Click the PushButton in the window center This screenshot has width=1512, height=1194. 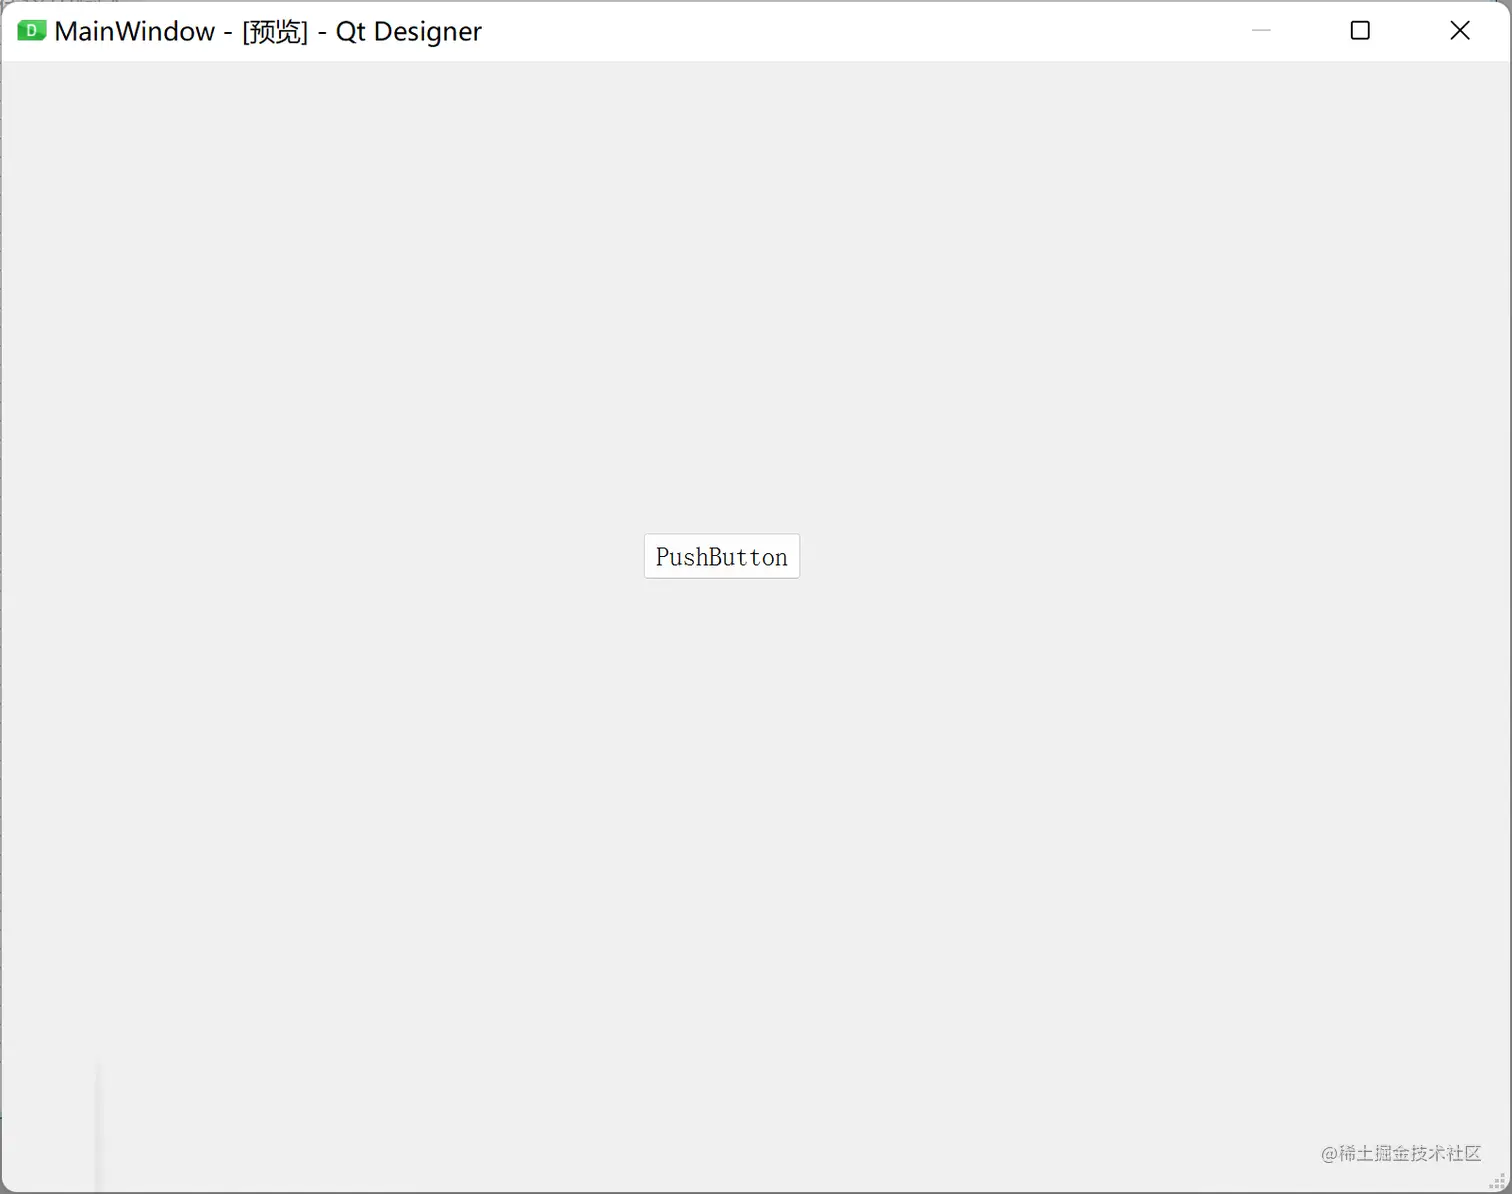[722, 556]
